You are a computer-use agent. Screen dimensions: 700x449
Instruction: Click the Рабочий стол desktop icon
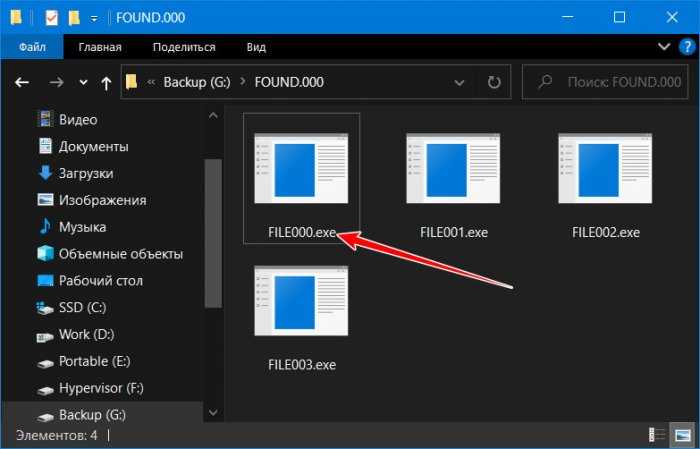click(x=45, y=281)
